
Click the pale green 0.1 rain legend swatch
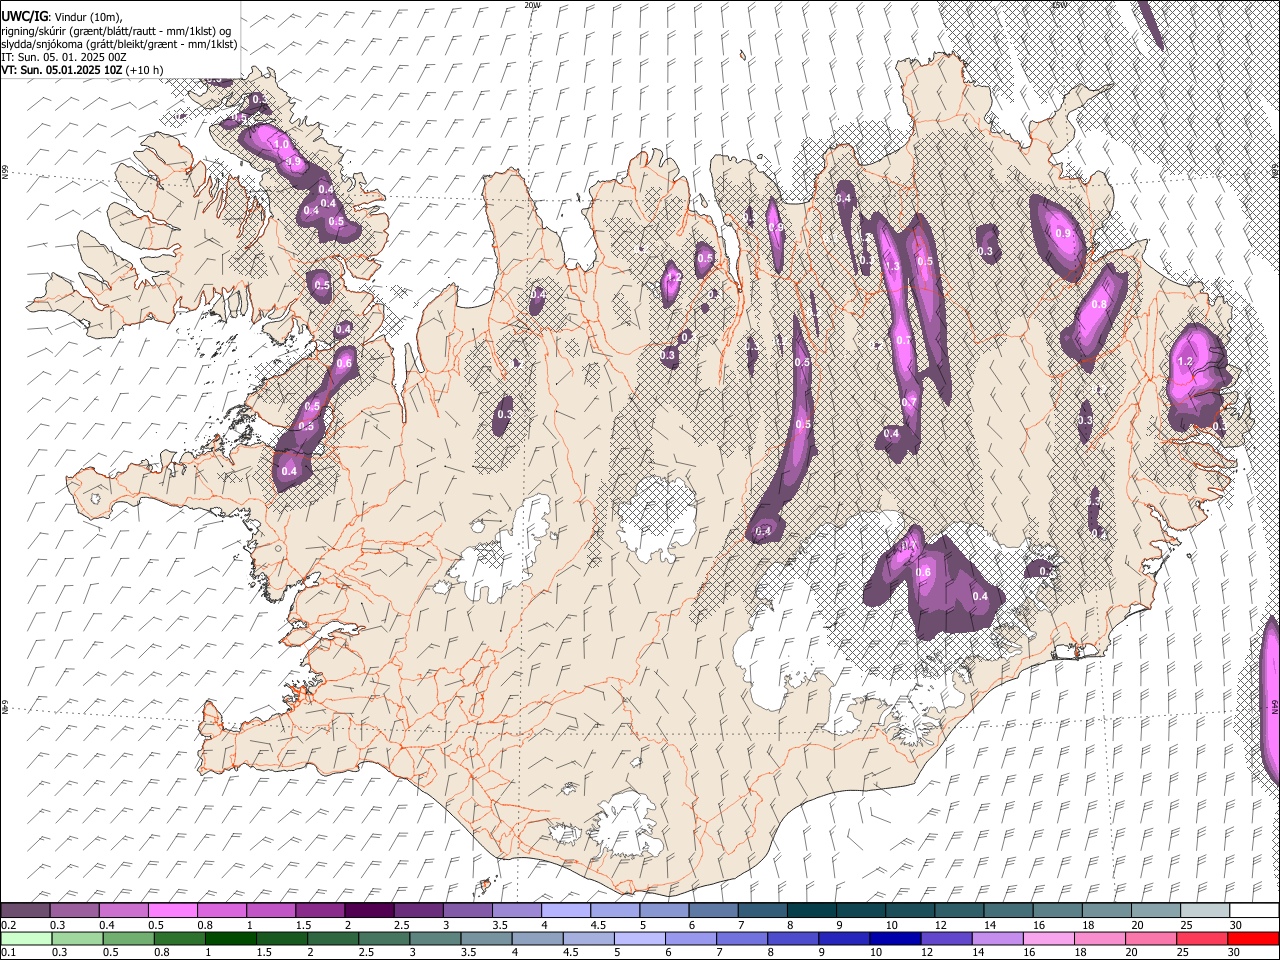click(x=26, y=938)
